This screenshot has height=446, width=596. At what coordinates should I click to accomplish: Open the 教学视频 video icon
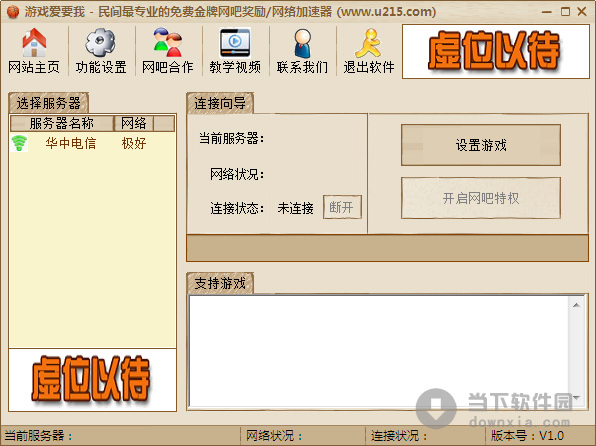click(235, 42)
